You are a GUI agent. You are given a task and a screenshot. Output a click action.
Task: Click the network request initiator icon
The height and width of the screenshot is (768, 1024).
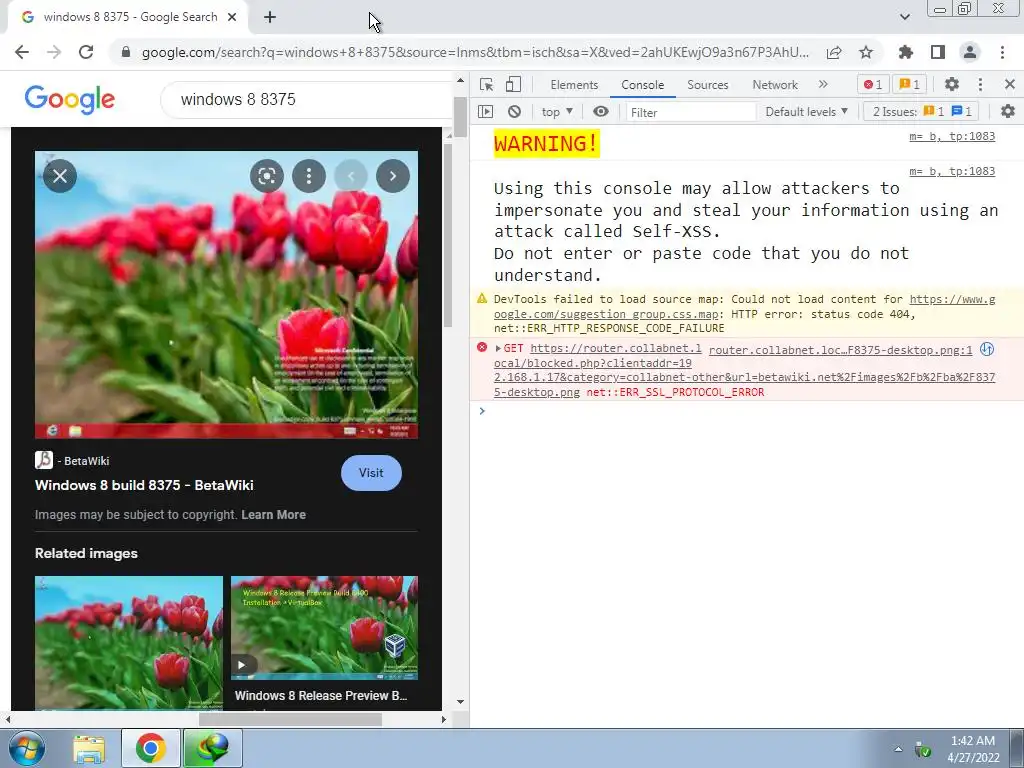coord(987,349)
